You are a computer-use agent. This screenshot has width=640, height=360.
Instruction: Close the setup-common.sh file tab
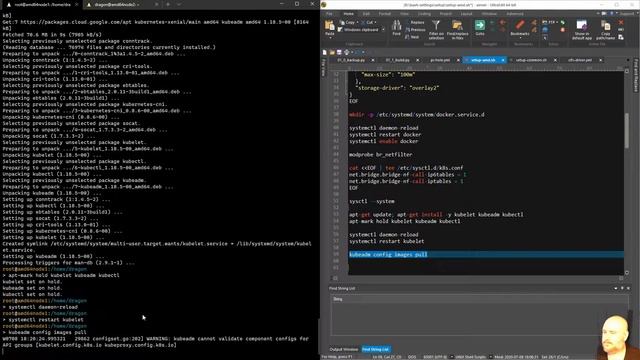point(555,60)
